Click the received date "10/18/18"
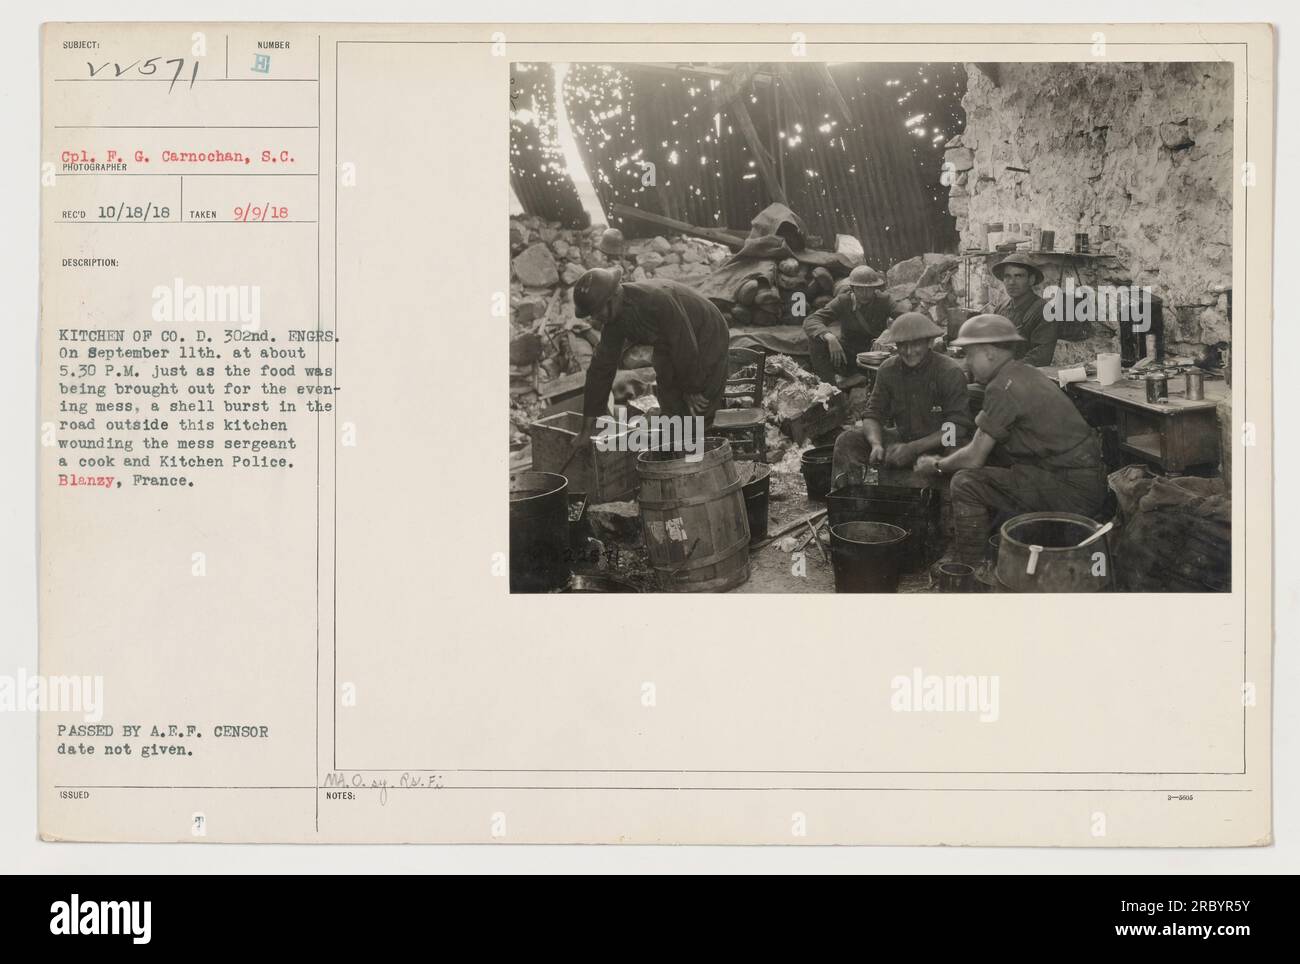 click(134, 214)
